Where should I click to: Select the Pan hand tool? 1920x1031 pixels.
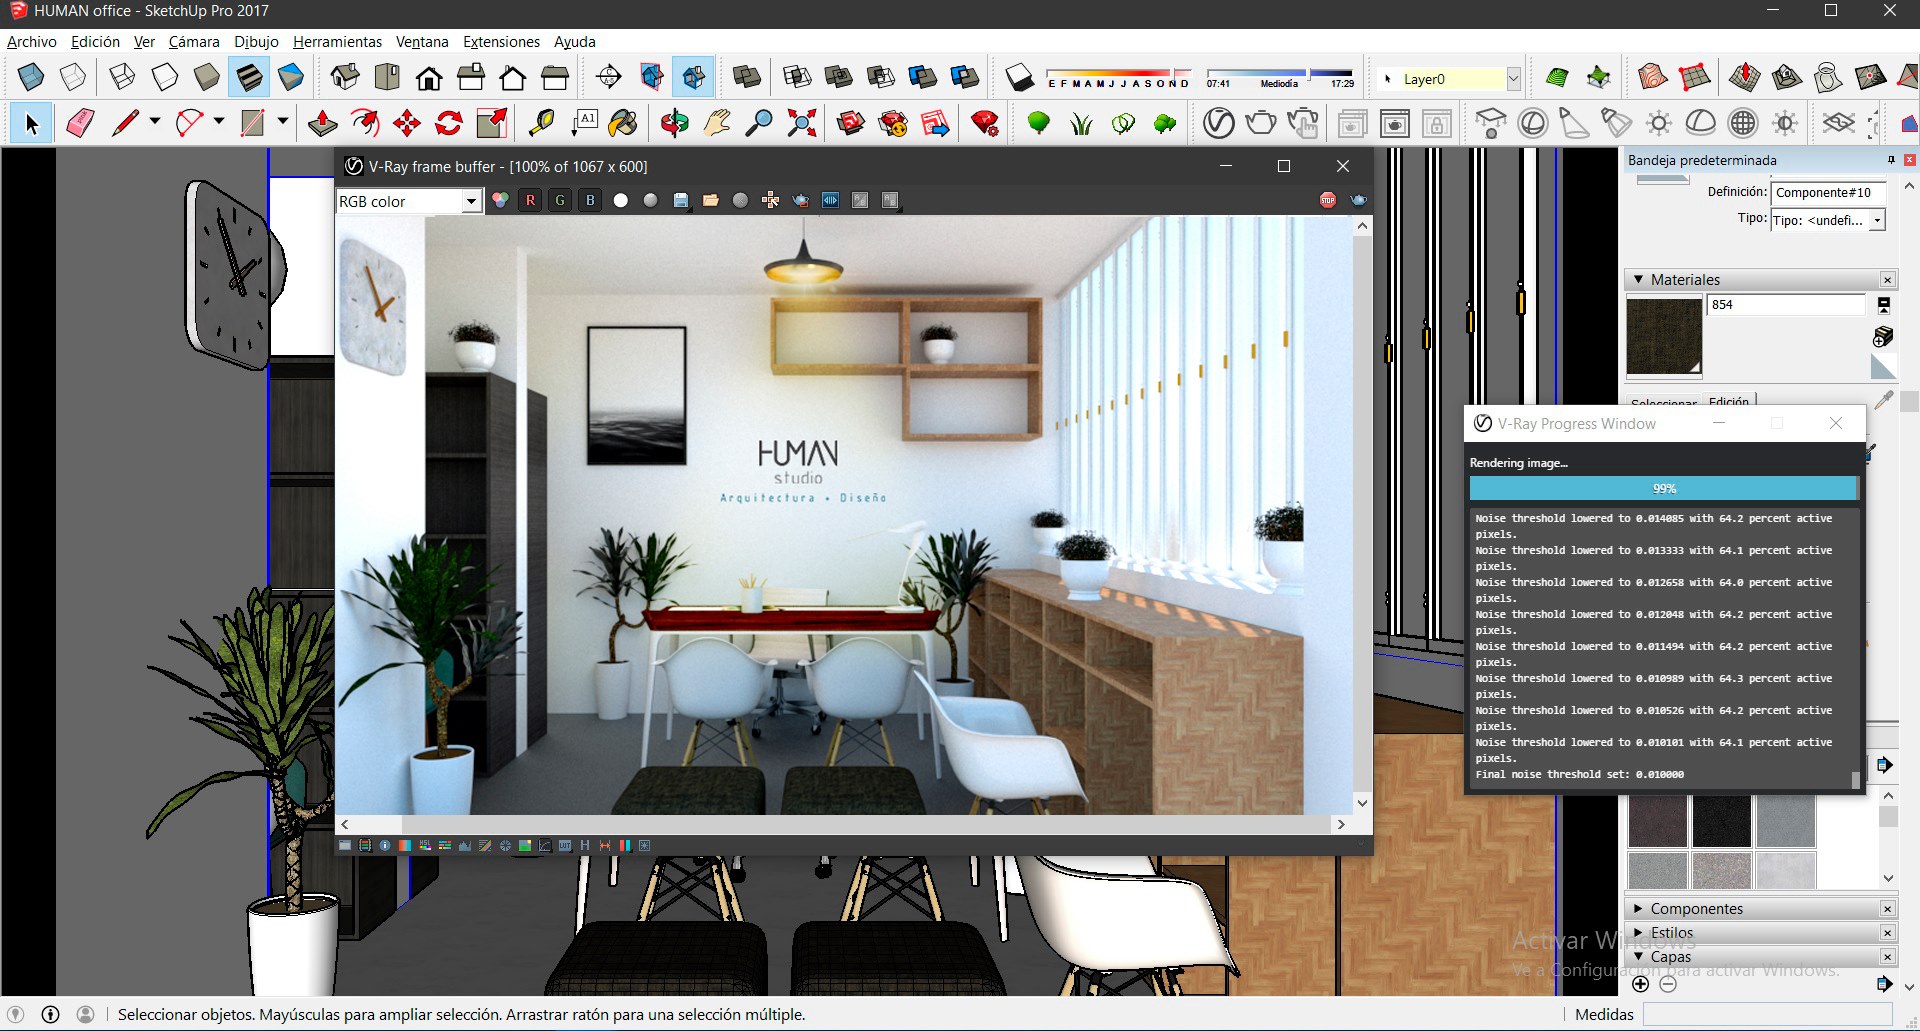click(717, 123)
